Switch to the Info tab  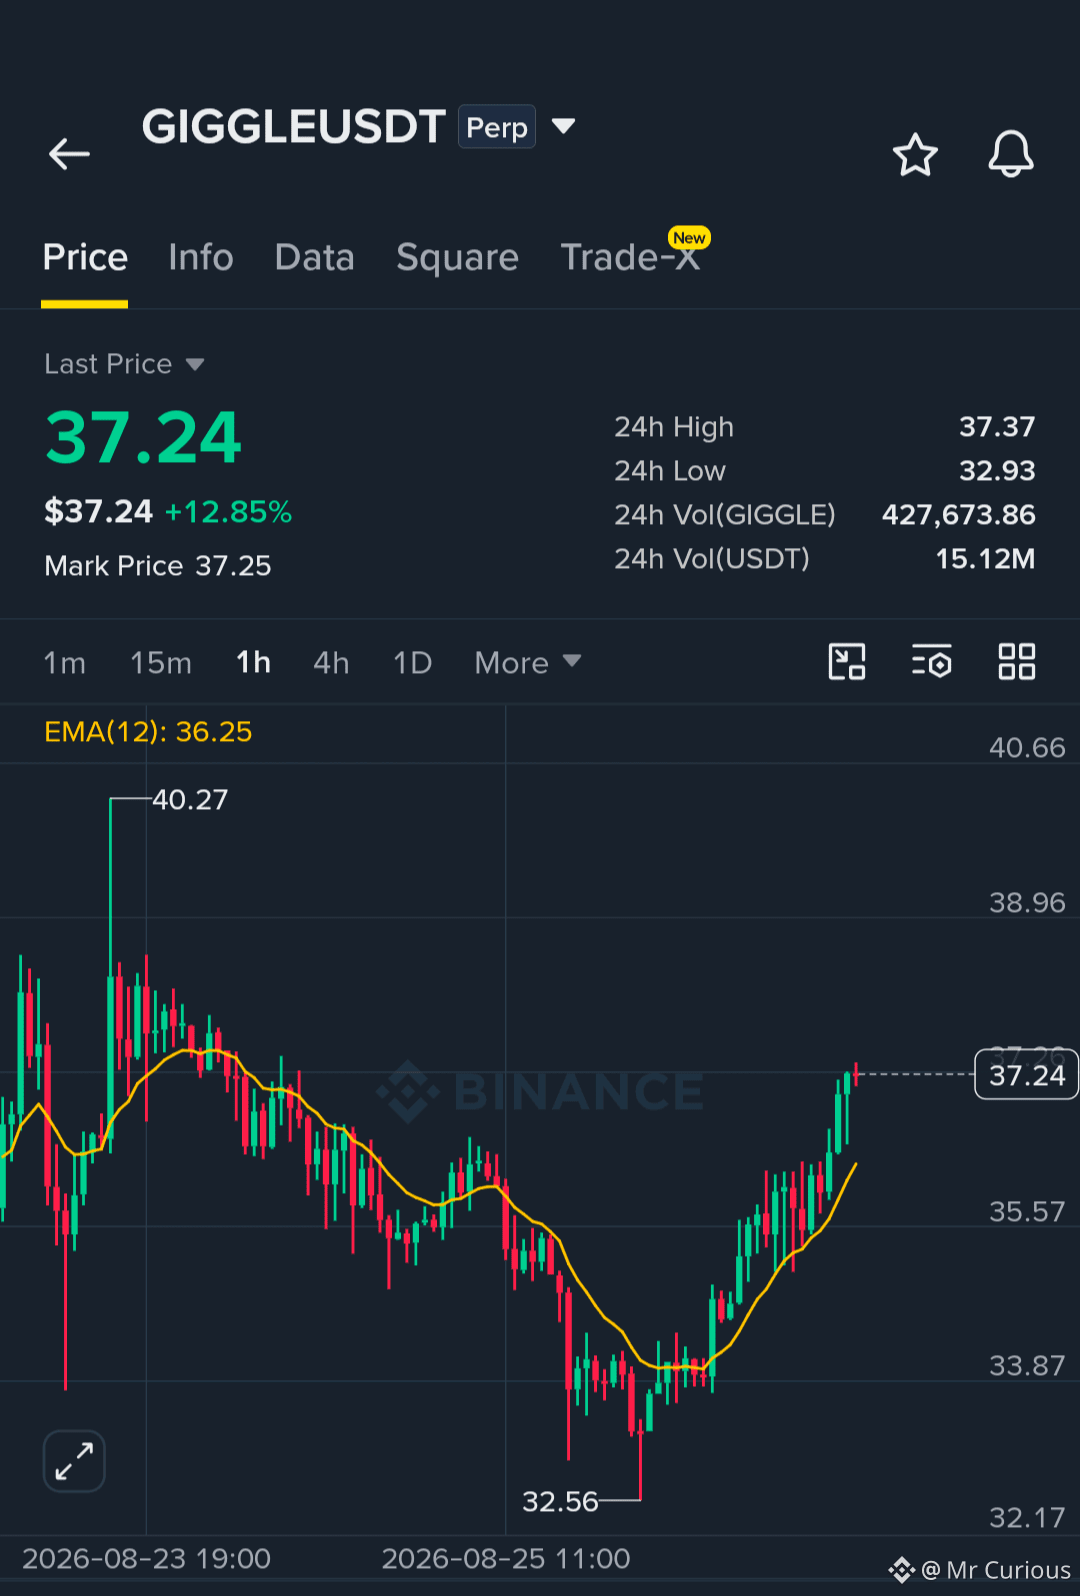(201, 258)
